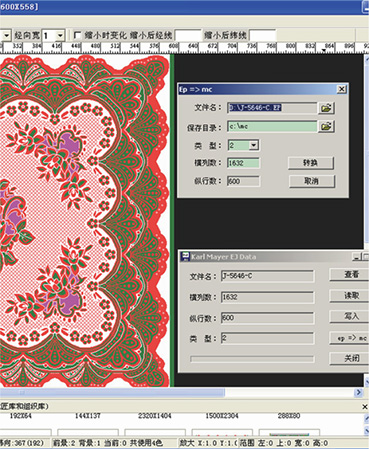Click the 读取 button
Screen dimensions: 369x449
pos(350,295)
